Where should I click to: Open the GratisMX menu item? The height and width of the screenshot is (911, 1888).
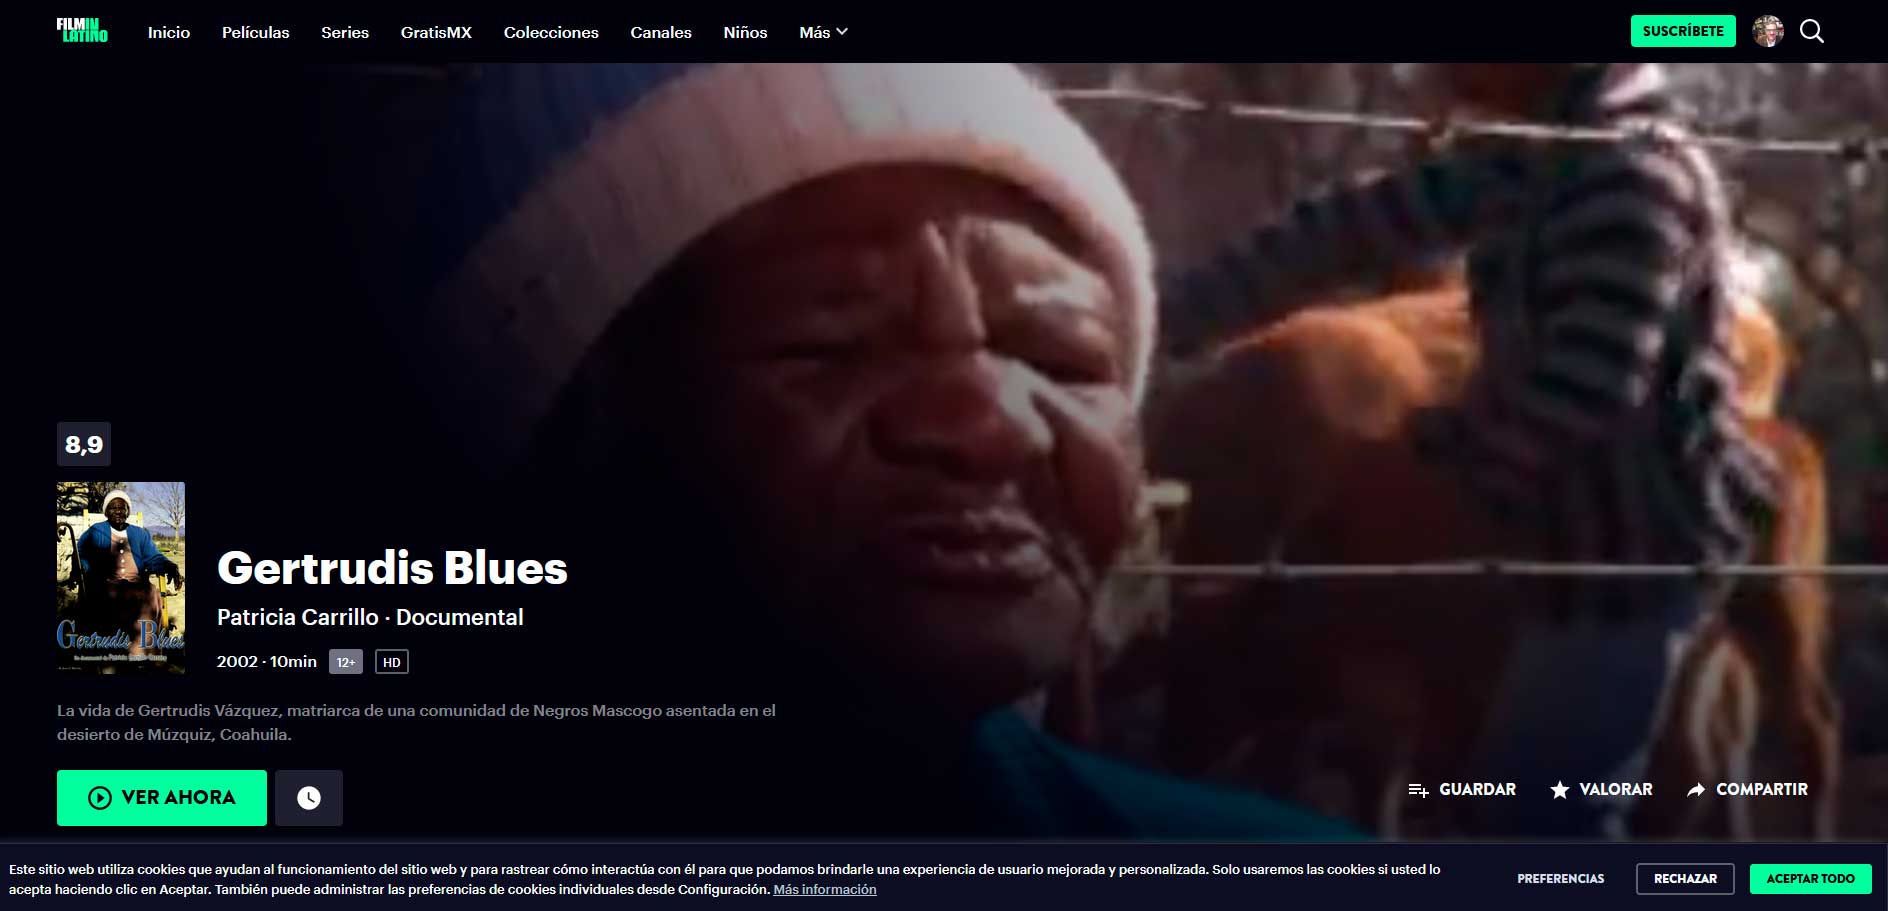(x=436, y=32)
